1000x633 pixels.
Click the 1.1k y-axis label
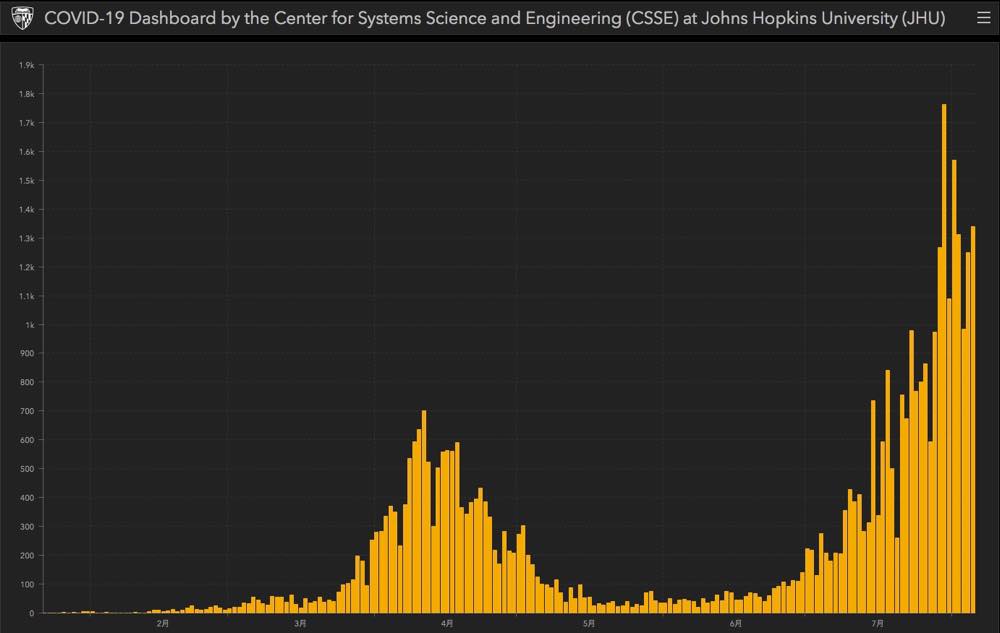point(27,296)
